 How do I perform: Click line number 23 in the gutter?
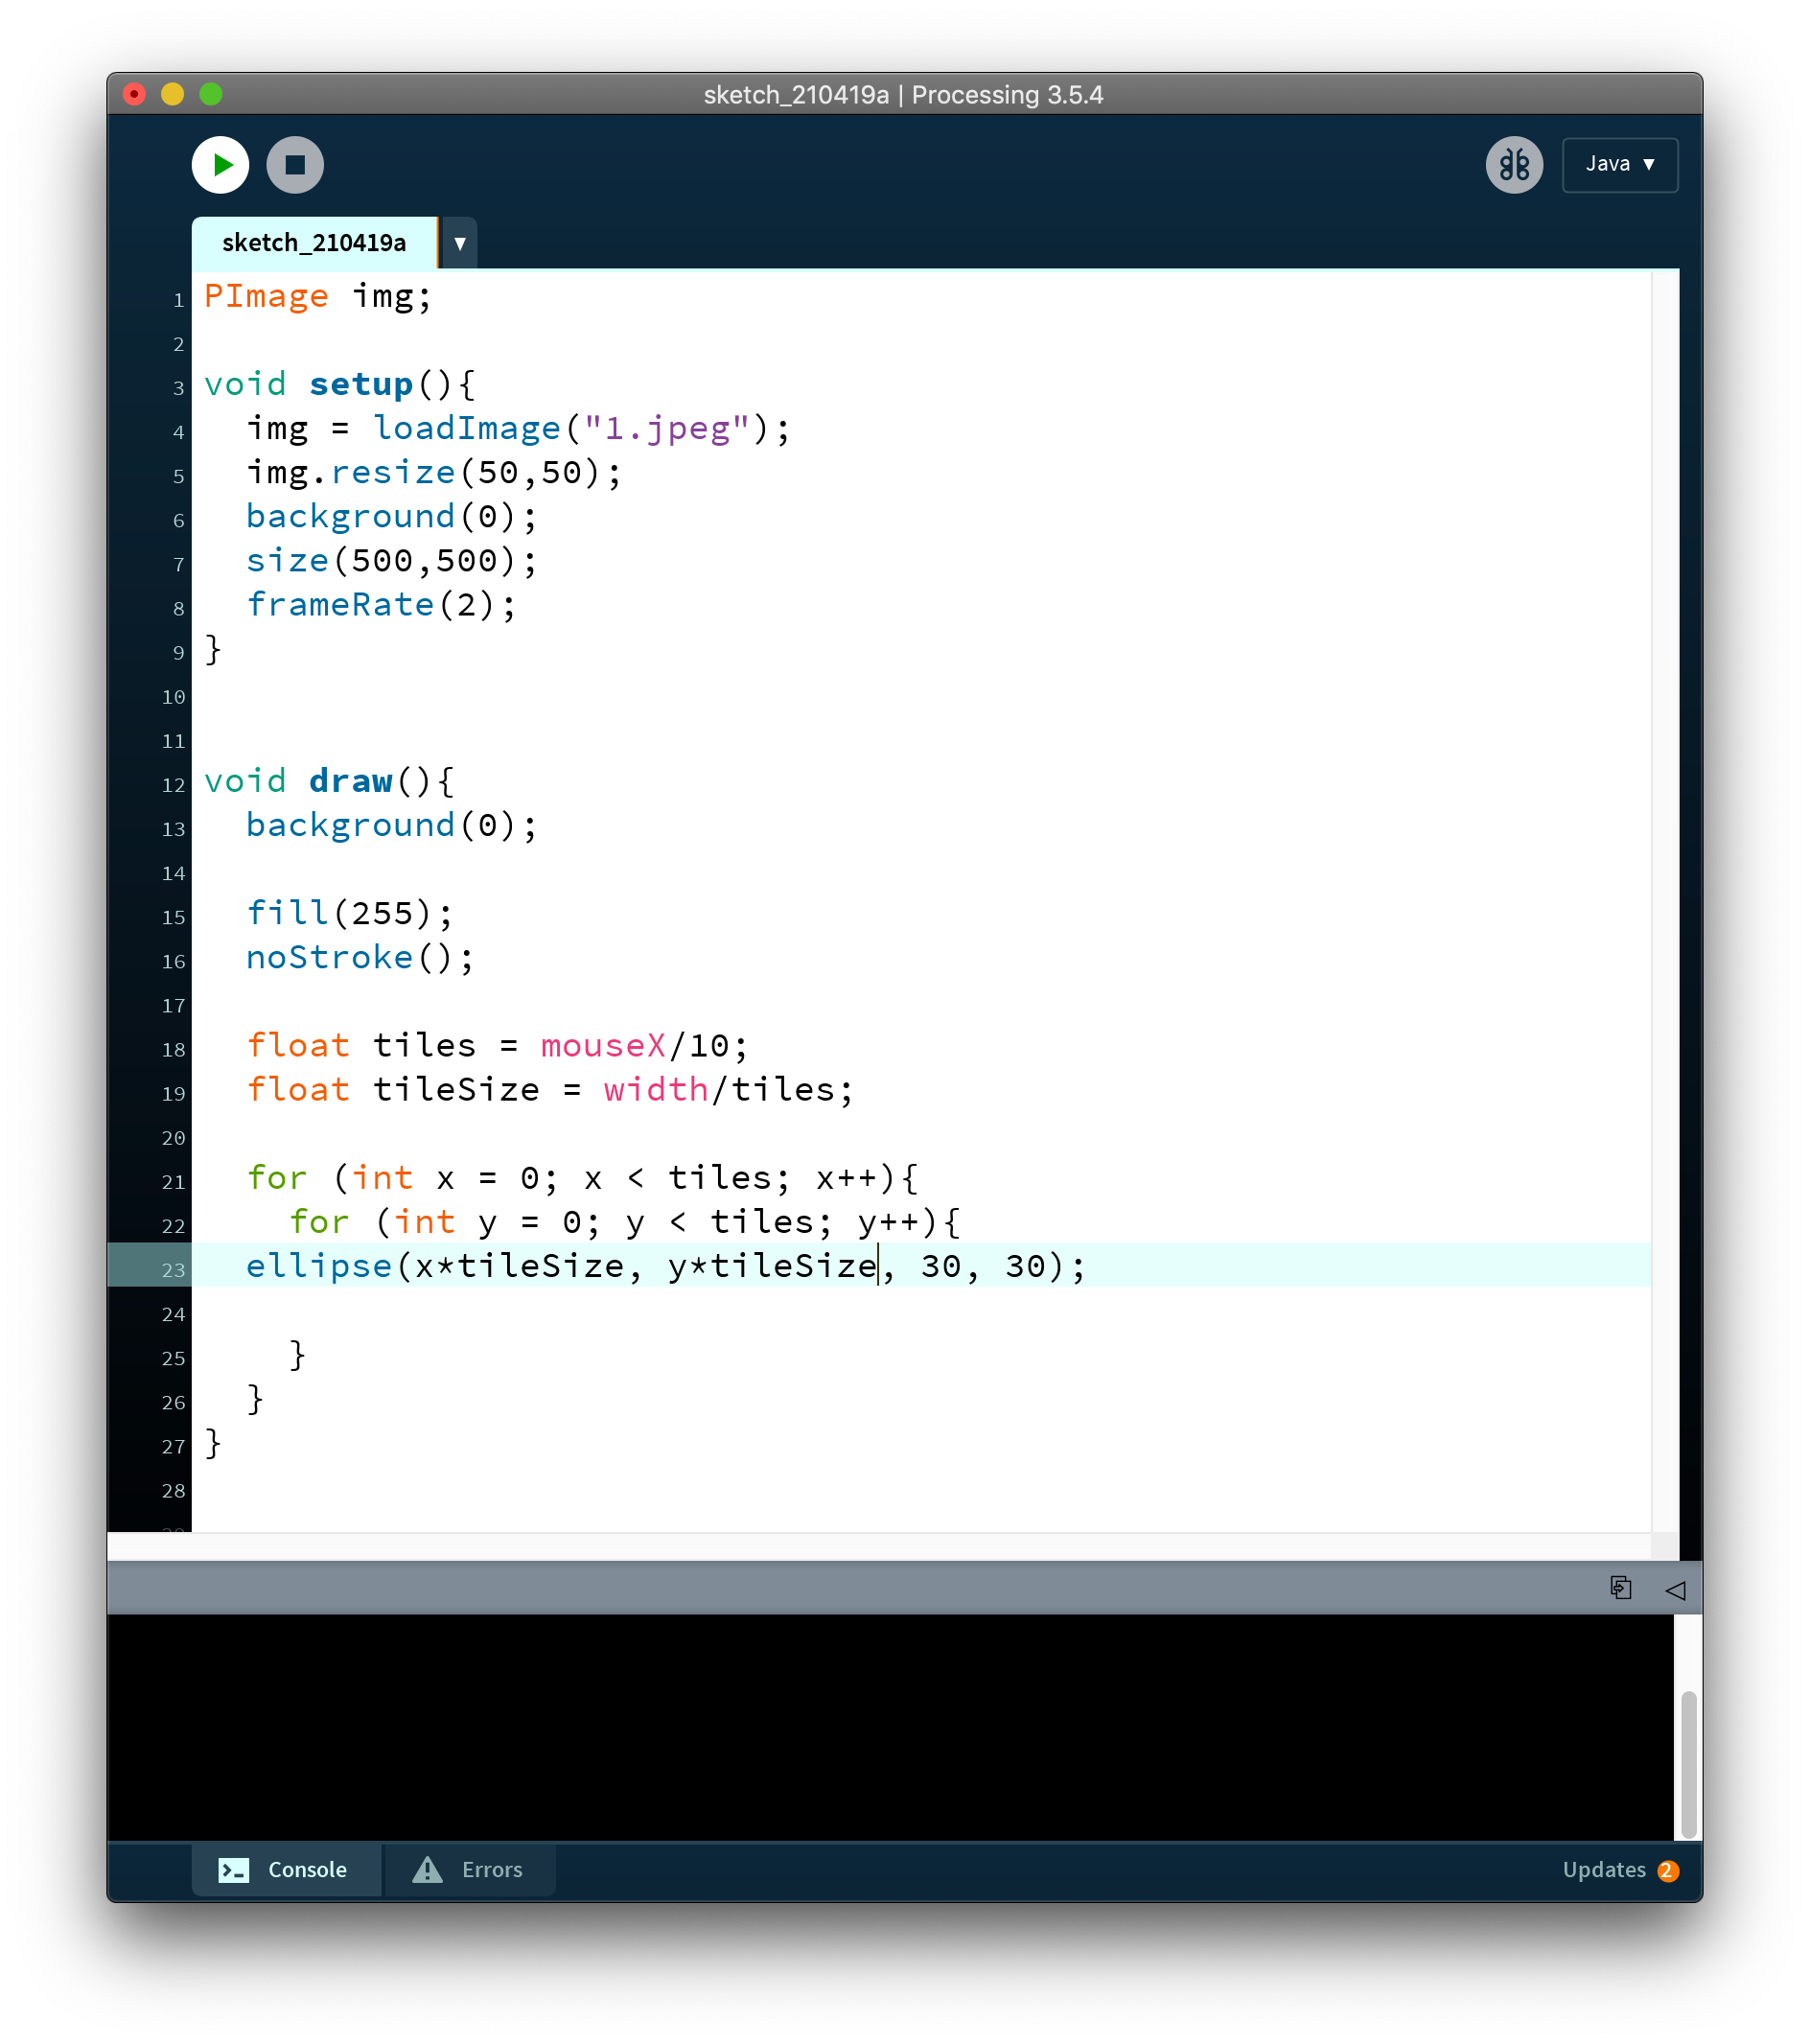pos(173,1269)
